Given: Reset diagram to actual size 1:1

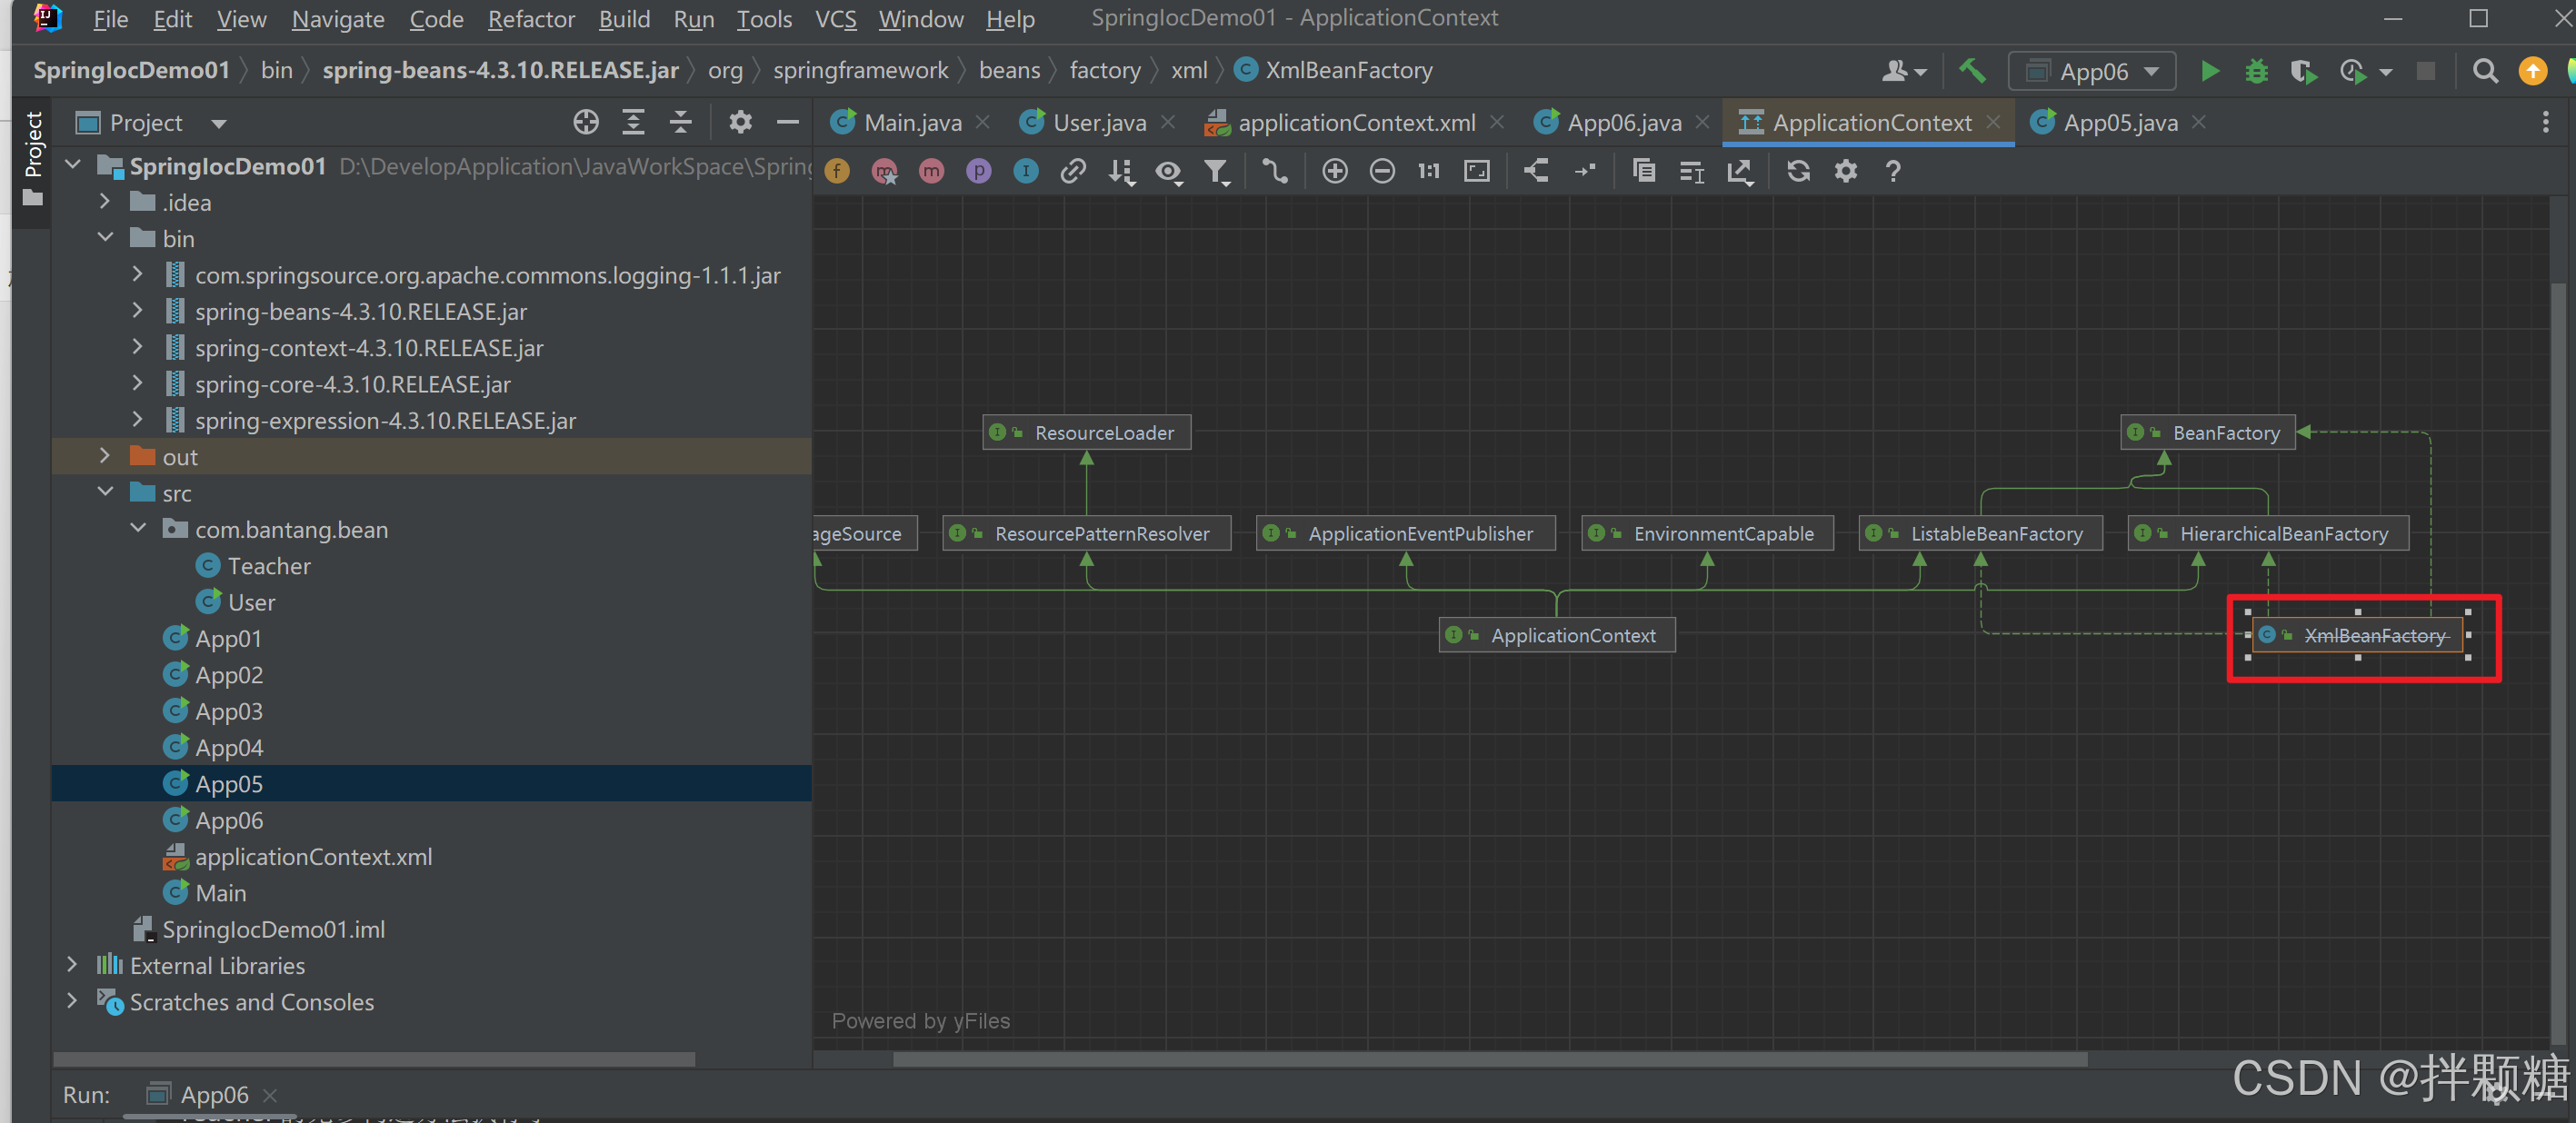Looking at the screenshot, I should (x=1428, y=171).
